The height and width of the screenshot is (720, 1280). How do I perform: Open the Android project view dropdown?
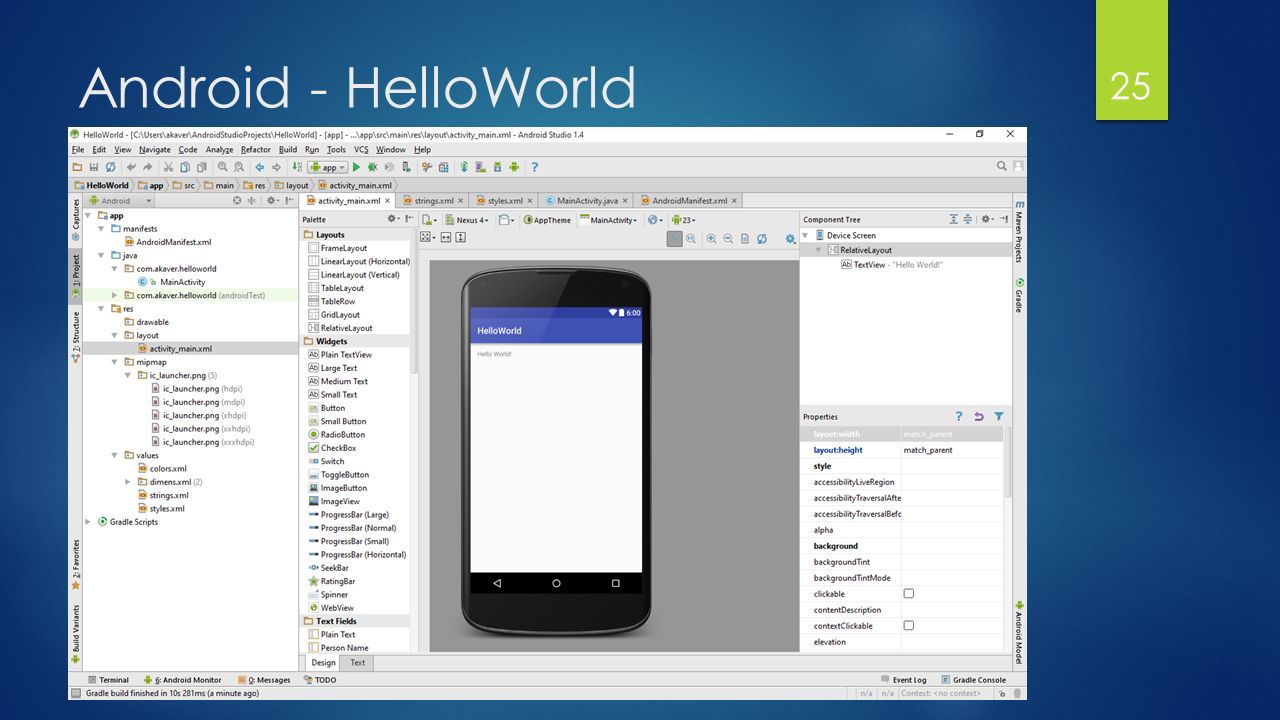pyautogui.click(x=121, y=201)
